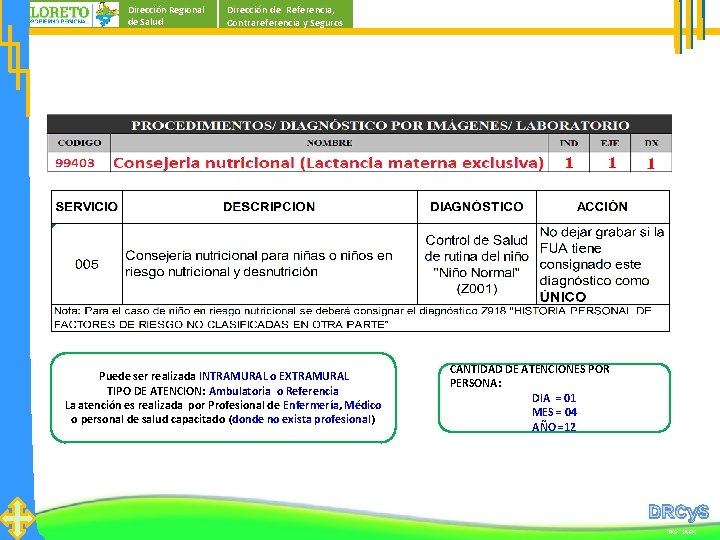The height and width of the screenshot is (540, 720).
Task: Click the action cell ending with ÚNICO
Action: (602, 264)
